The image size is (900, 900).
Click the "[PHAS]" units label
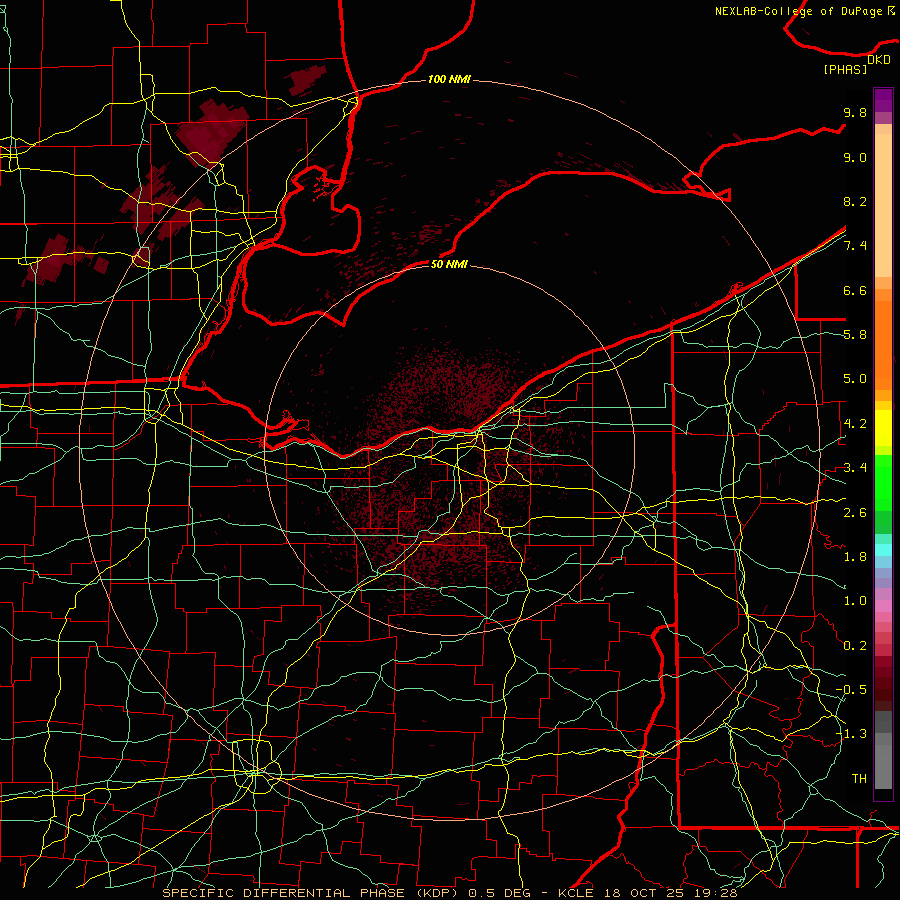click(845, 70)
